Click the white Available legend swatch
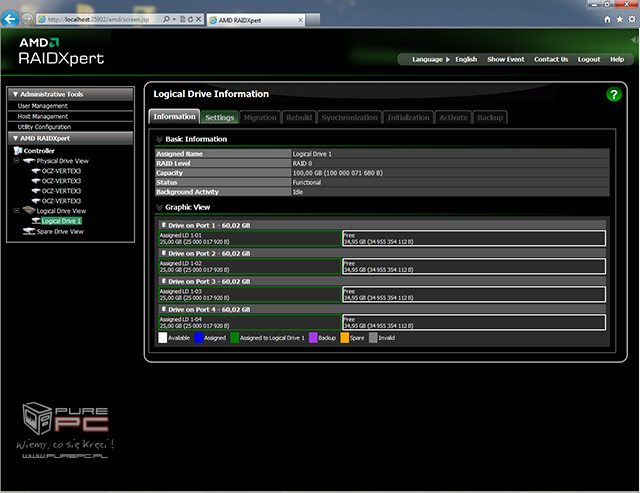The width and height of the screenshot is (640, 493). tap(162, 338)
